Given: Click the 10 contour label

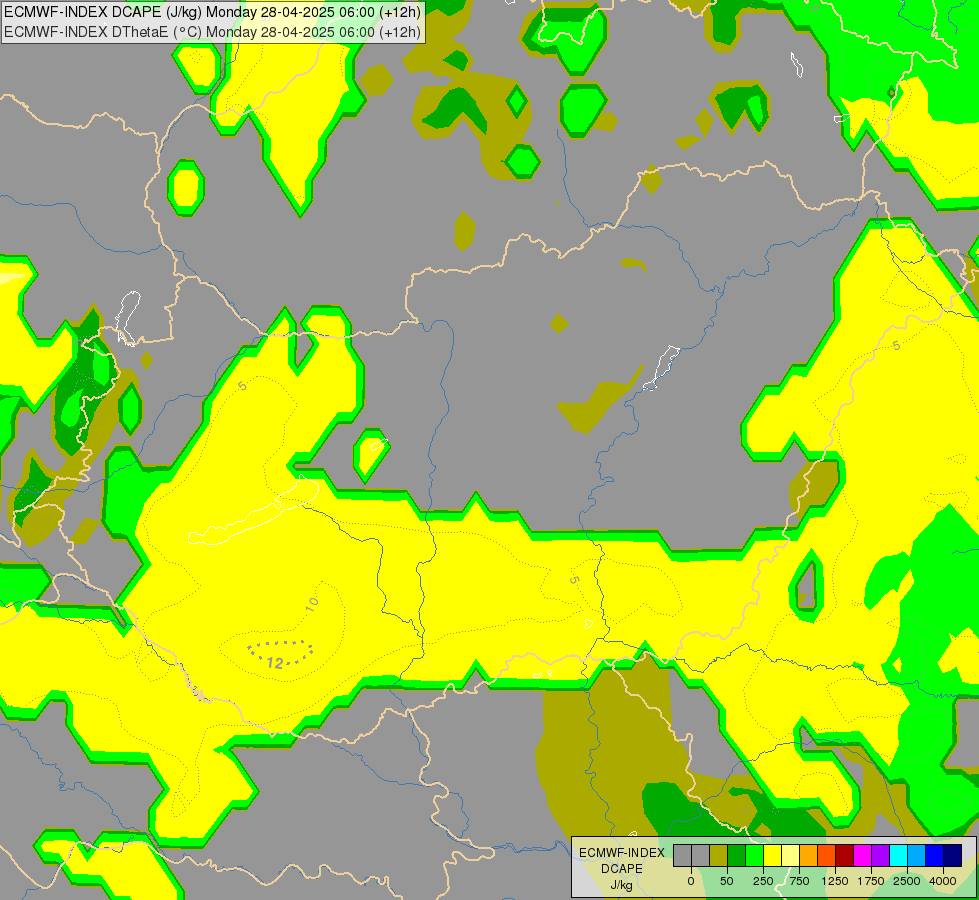Looking at the screenshot, I should pyautogui.click(x=312, y=603).
